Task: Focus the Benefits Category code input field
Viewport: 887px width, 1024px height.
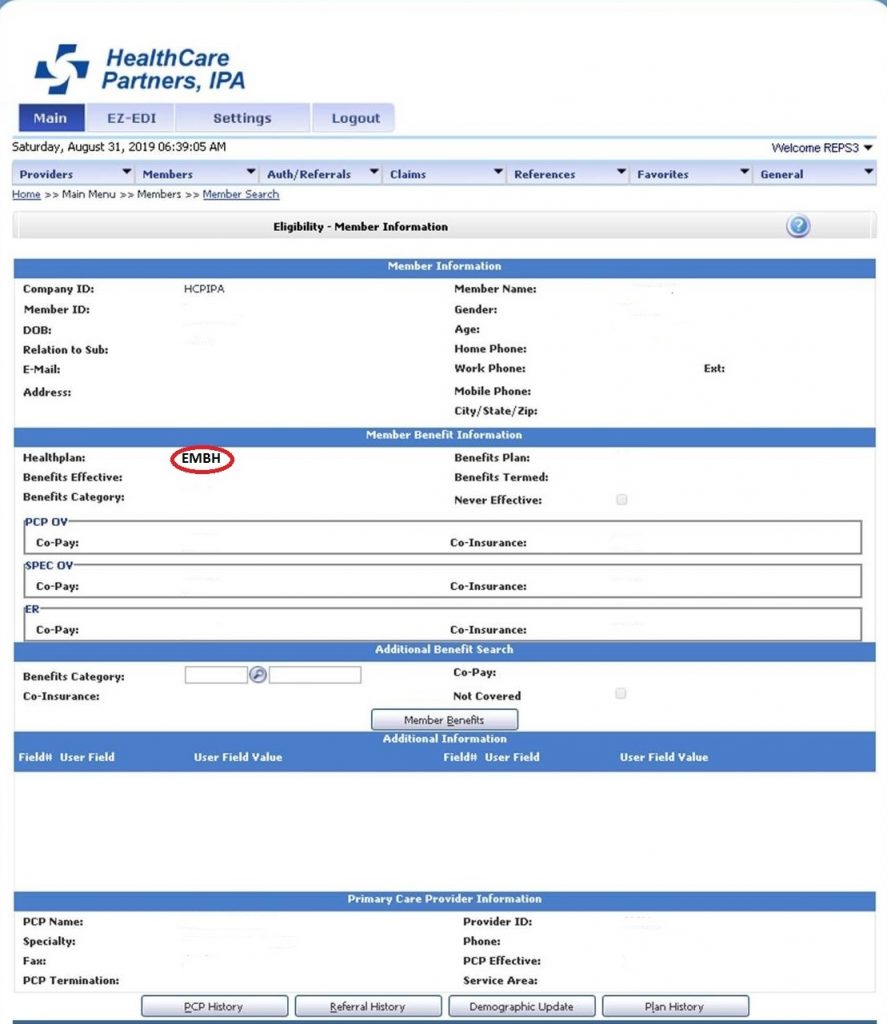Action: pyautogui.click(x=216, y=675)
